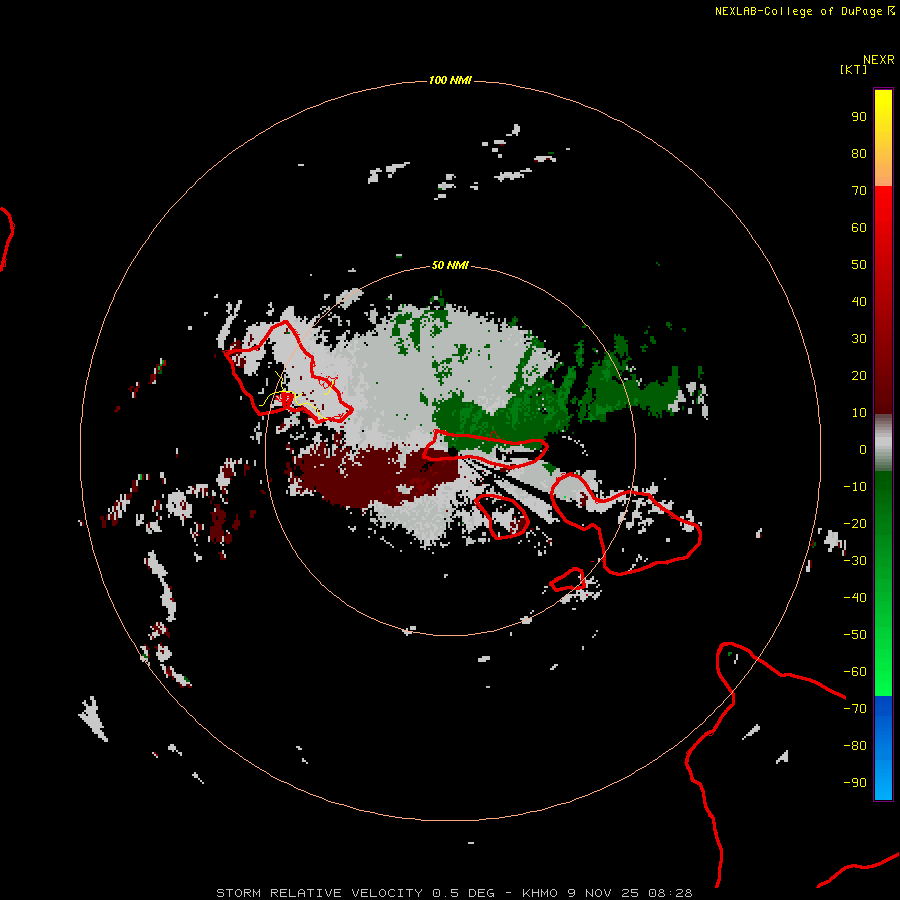
Task: Click the -80 value on the velocity scale
Action: coord(855,746)
